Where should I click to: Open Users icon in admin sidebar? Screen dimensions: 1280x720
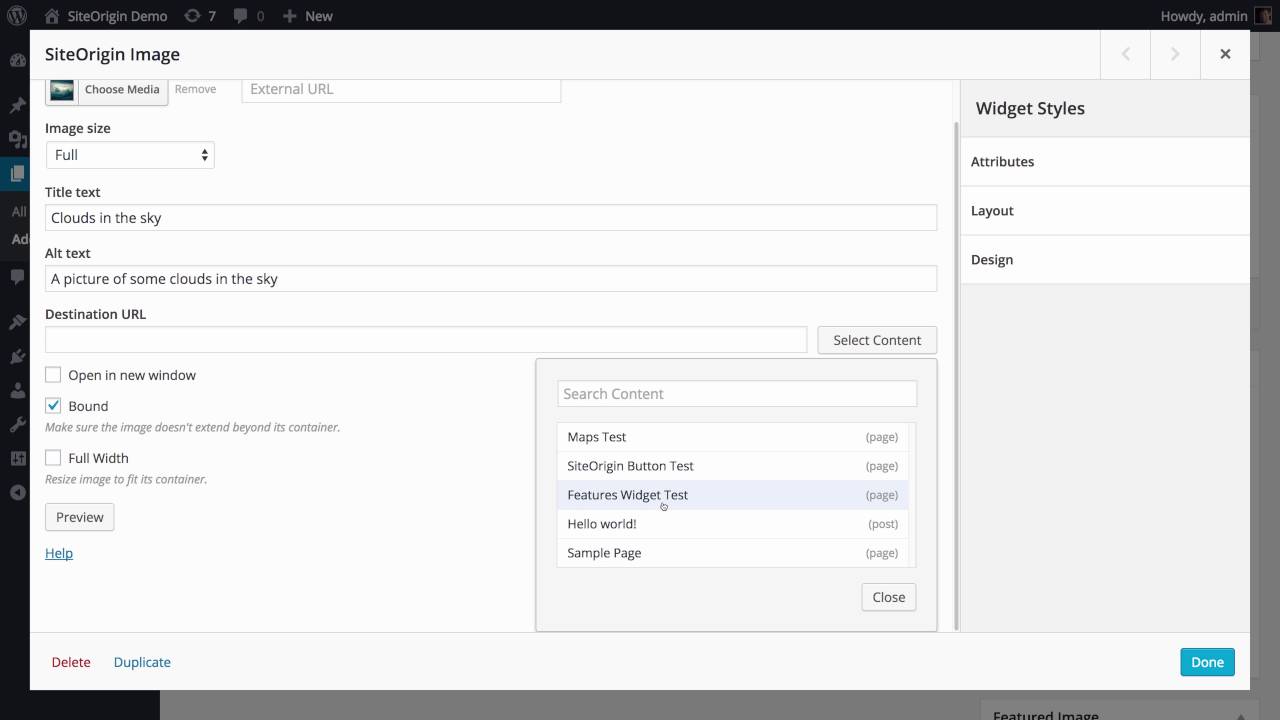pos(17,390)
